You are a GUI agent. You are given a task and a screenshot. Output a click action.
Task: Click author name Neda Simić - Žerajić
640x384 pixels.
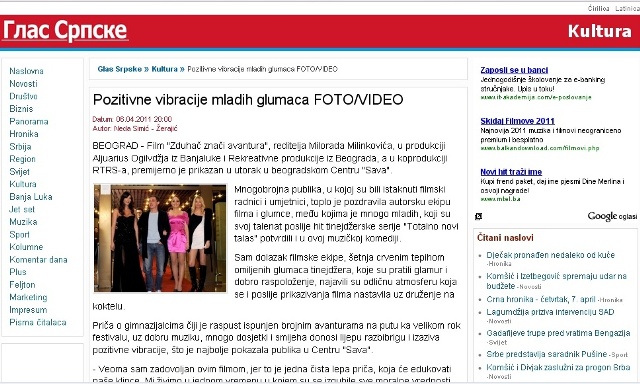[x=145, y=129]
